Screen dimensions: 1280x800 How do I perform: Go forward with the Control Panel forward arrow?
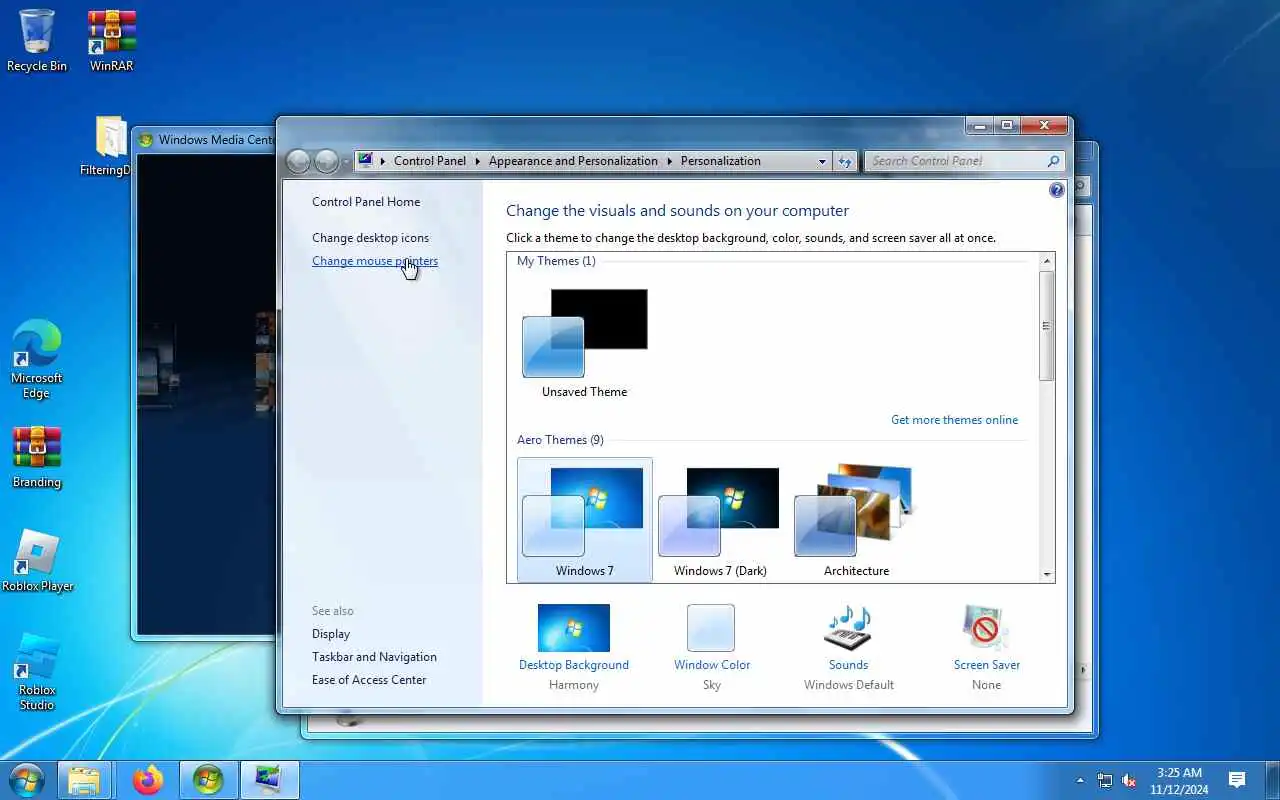point(326,161)
